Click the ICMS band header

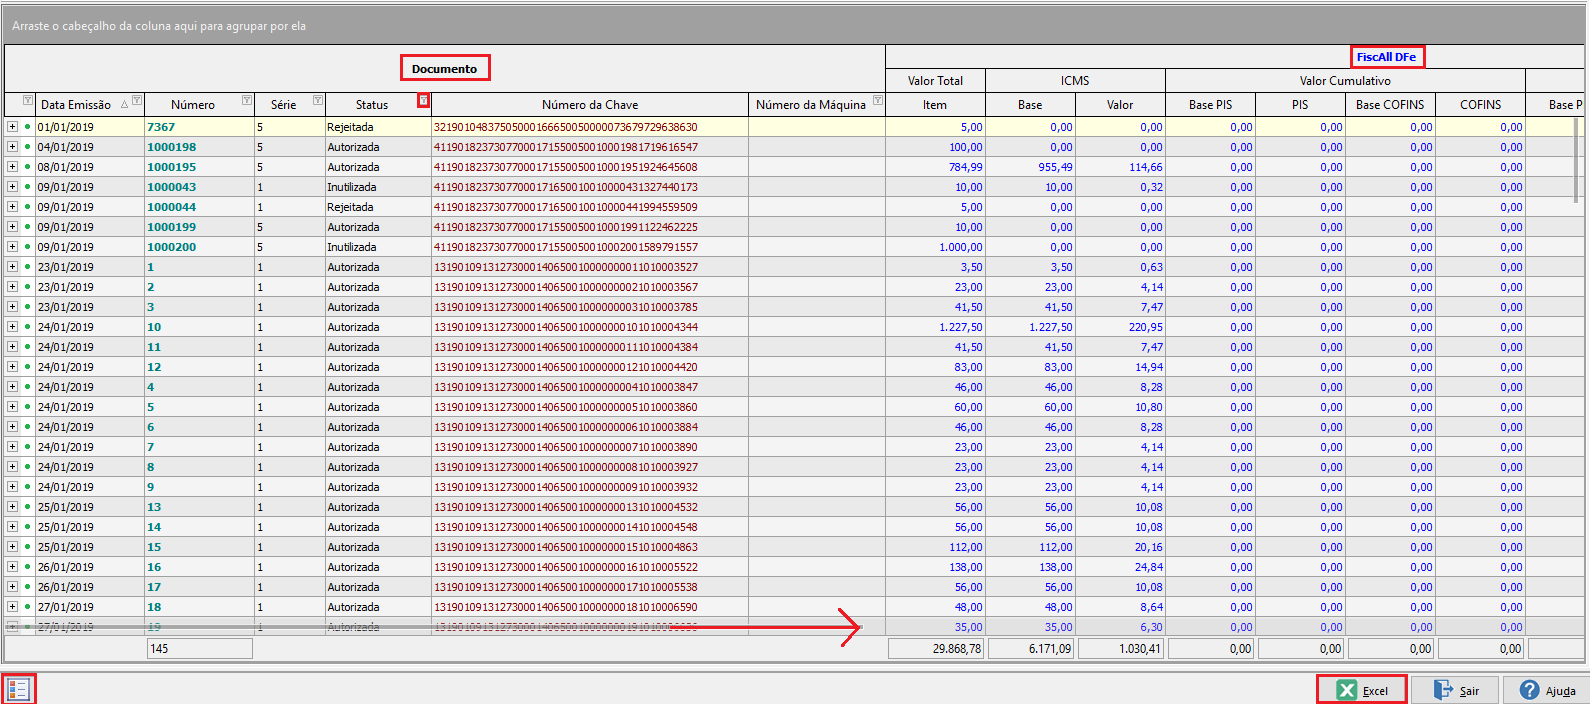(1075, 81)
